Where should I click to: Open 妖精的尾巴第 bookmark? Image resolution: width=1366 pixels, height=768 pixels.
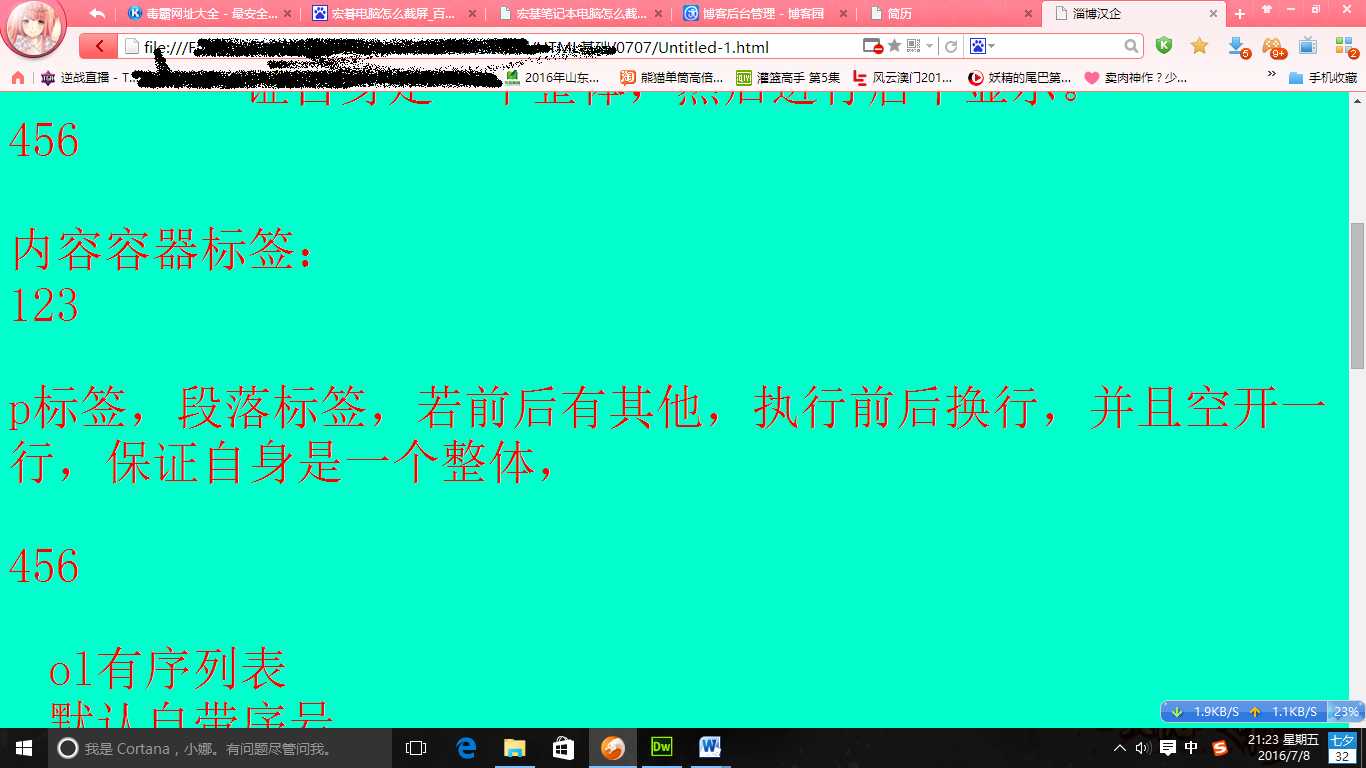click(1019, 77)
